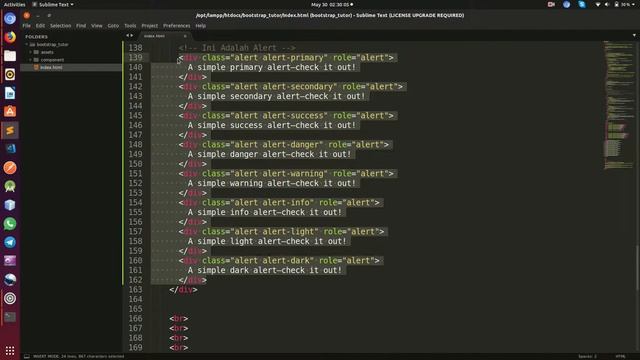
Task: Expand the assets folder
Action: coord(31,52)
